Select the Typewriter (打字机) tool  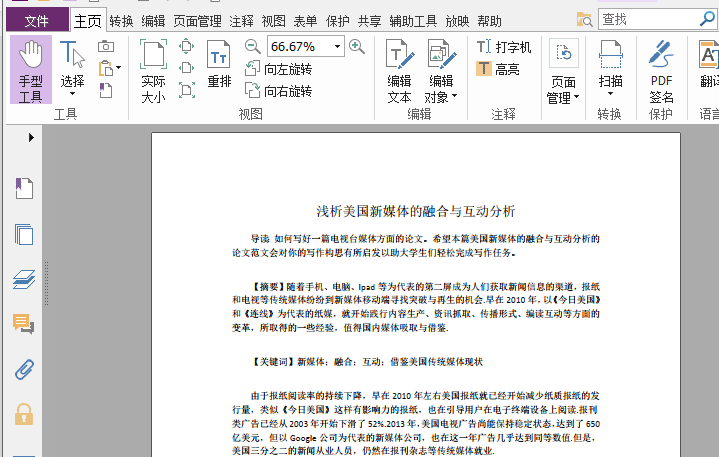point(504,47)
